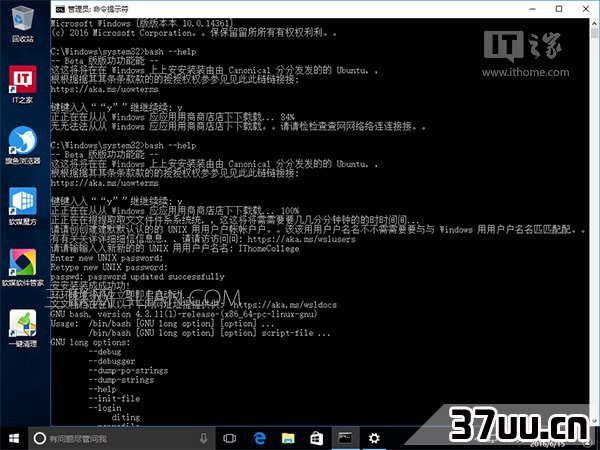Launch the 软媒软件管家 desktop shortcut
Image resolution: width=600 pixels, height=450 pixels.
pyautogui.click(x=23, y=267)
